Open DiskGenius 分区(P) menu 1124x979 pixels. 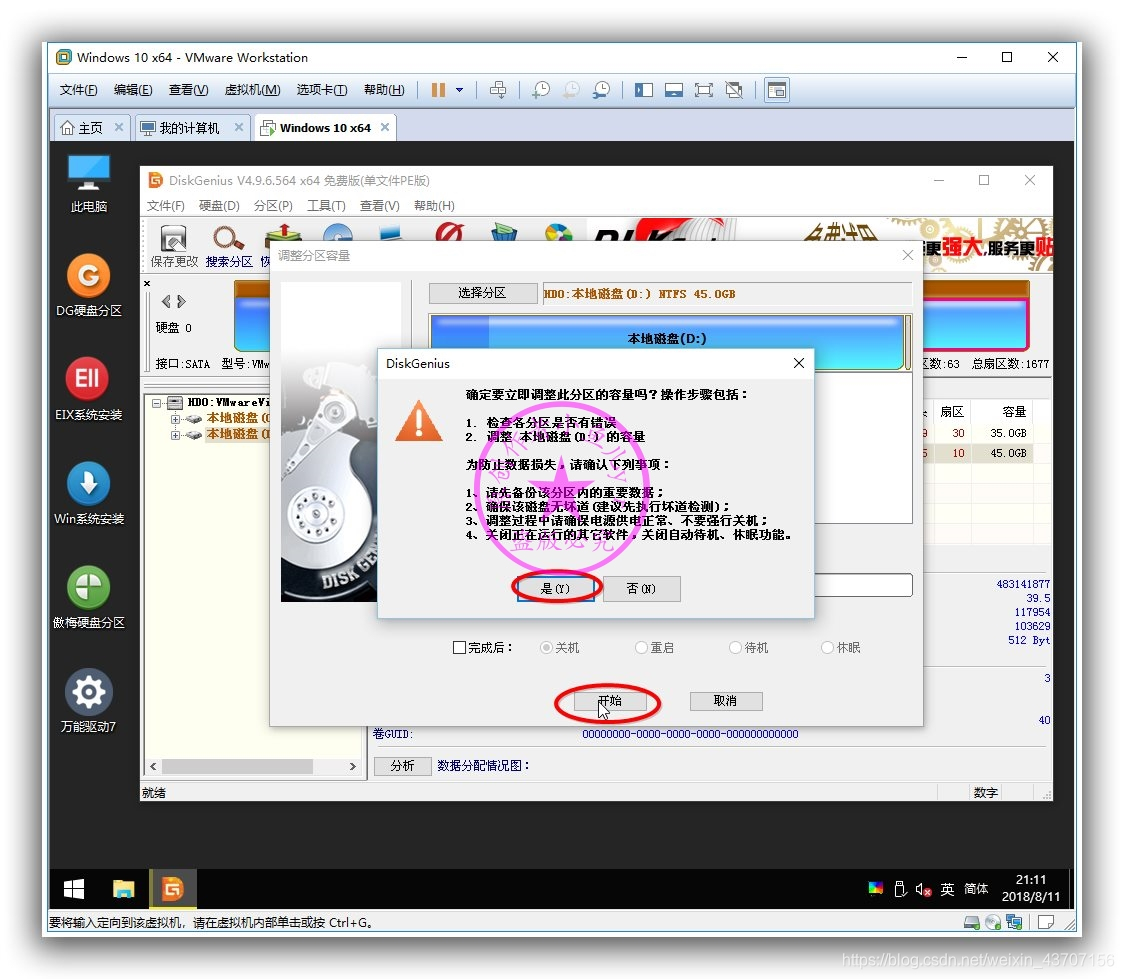tap(273, 206)
